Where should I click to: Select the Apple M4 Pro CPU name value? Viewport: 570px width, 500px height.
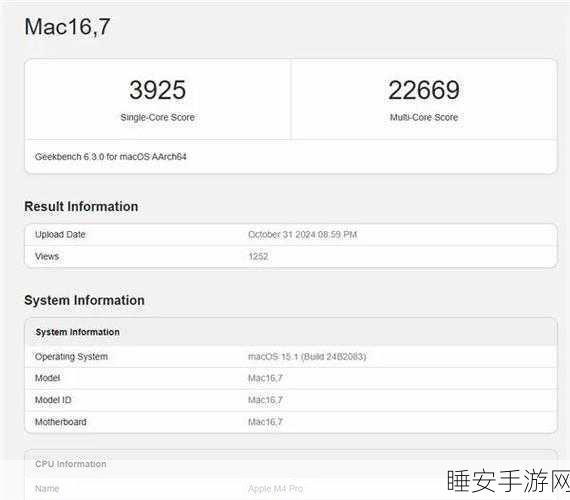click(276, 488)
